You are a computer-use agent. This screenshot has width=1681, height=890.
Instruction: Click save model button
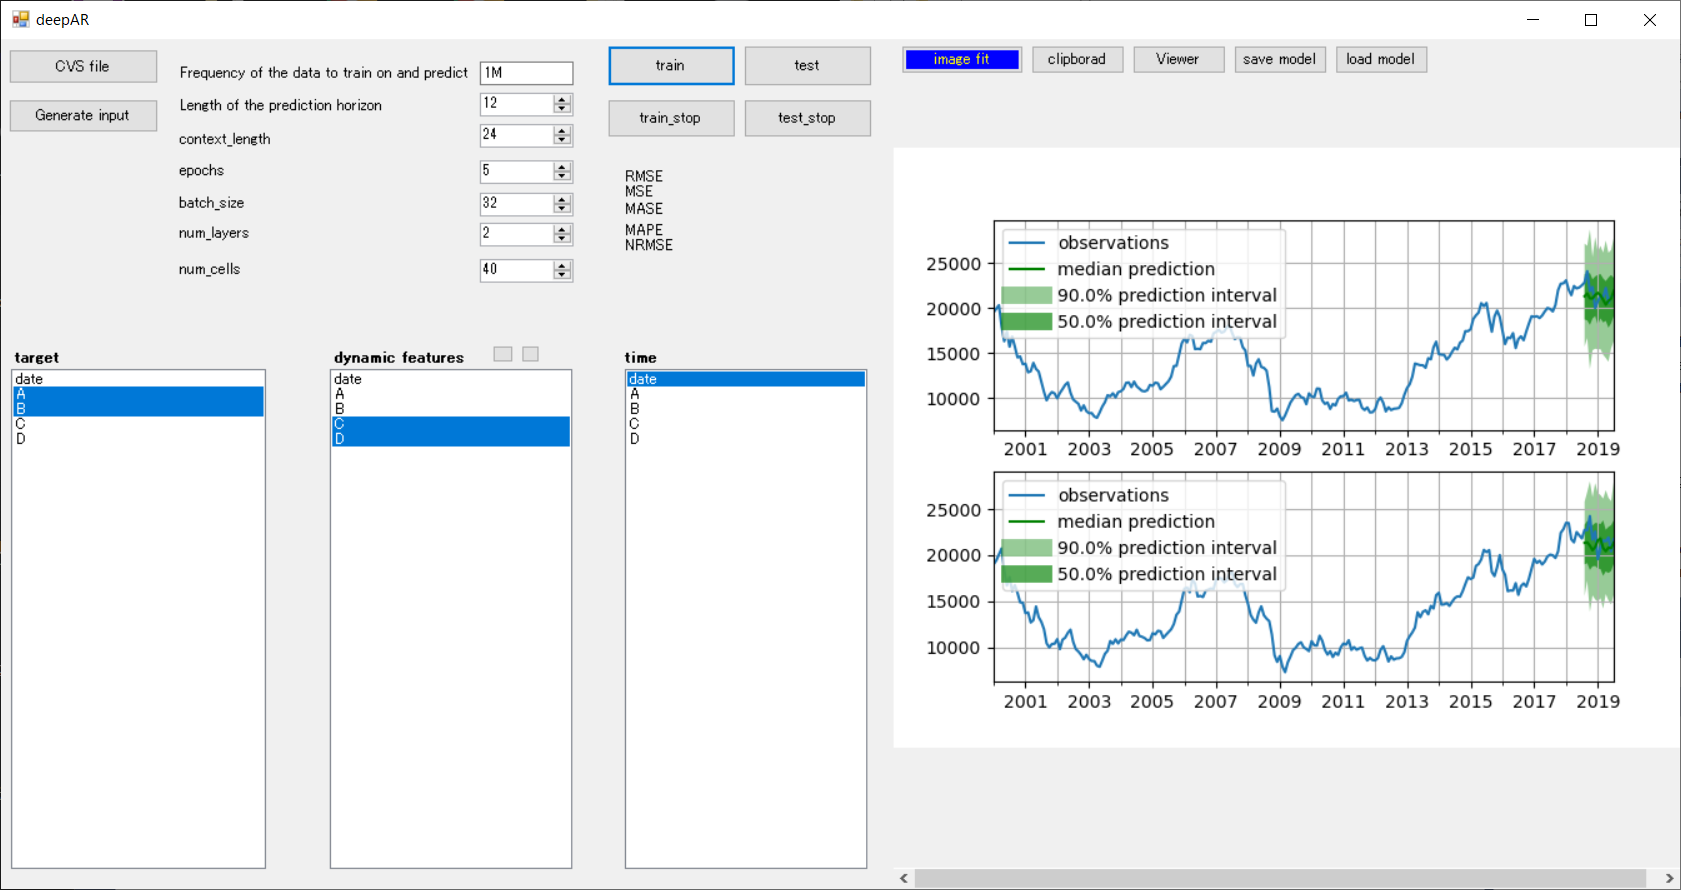(x=1280, y=59)
